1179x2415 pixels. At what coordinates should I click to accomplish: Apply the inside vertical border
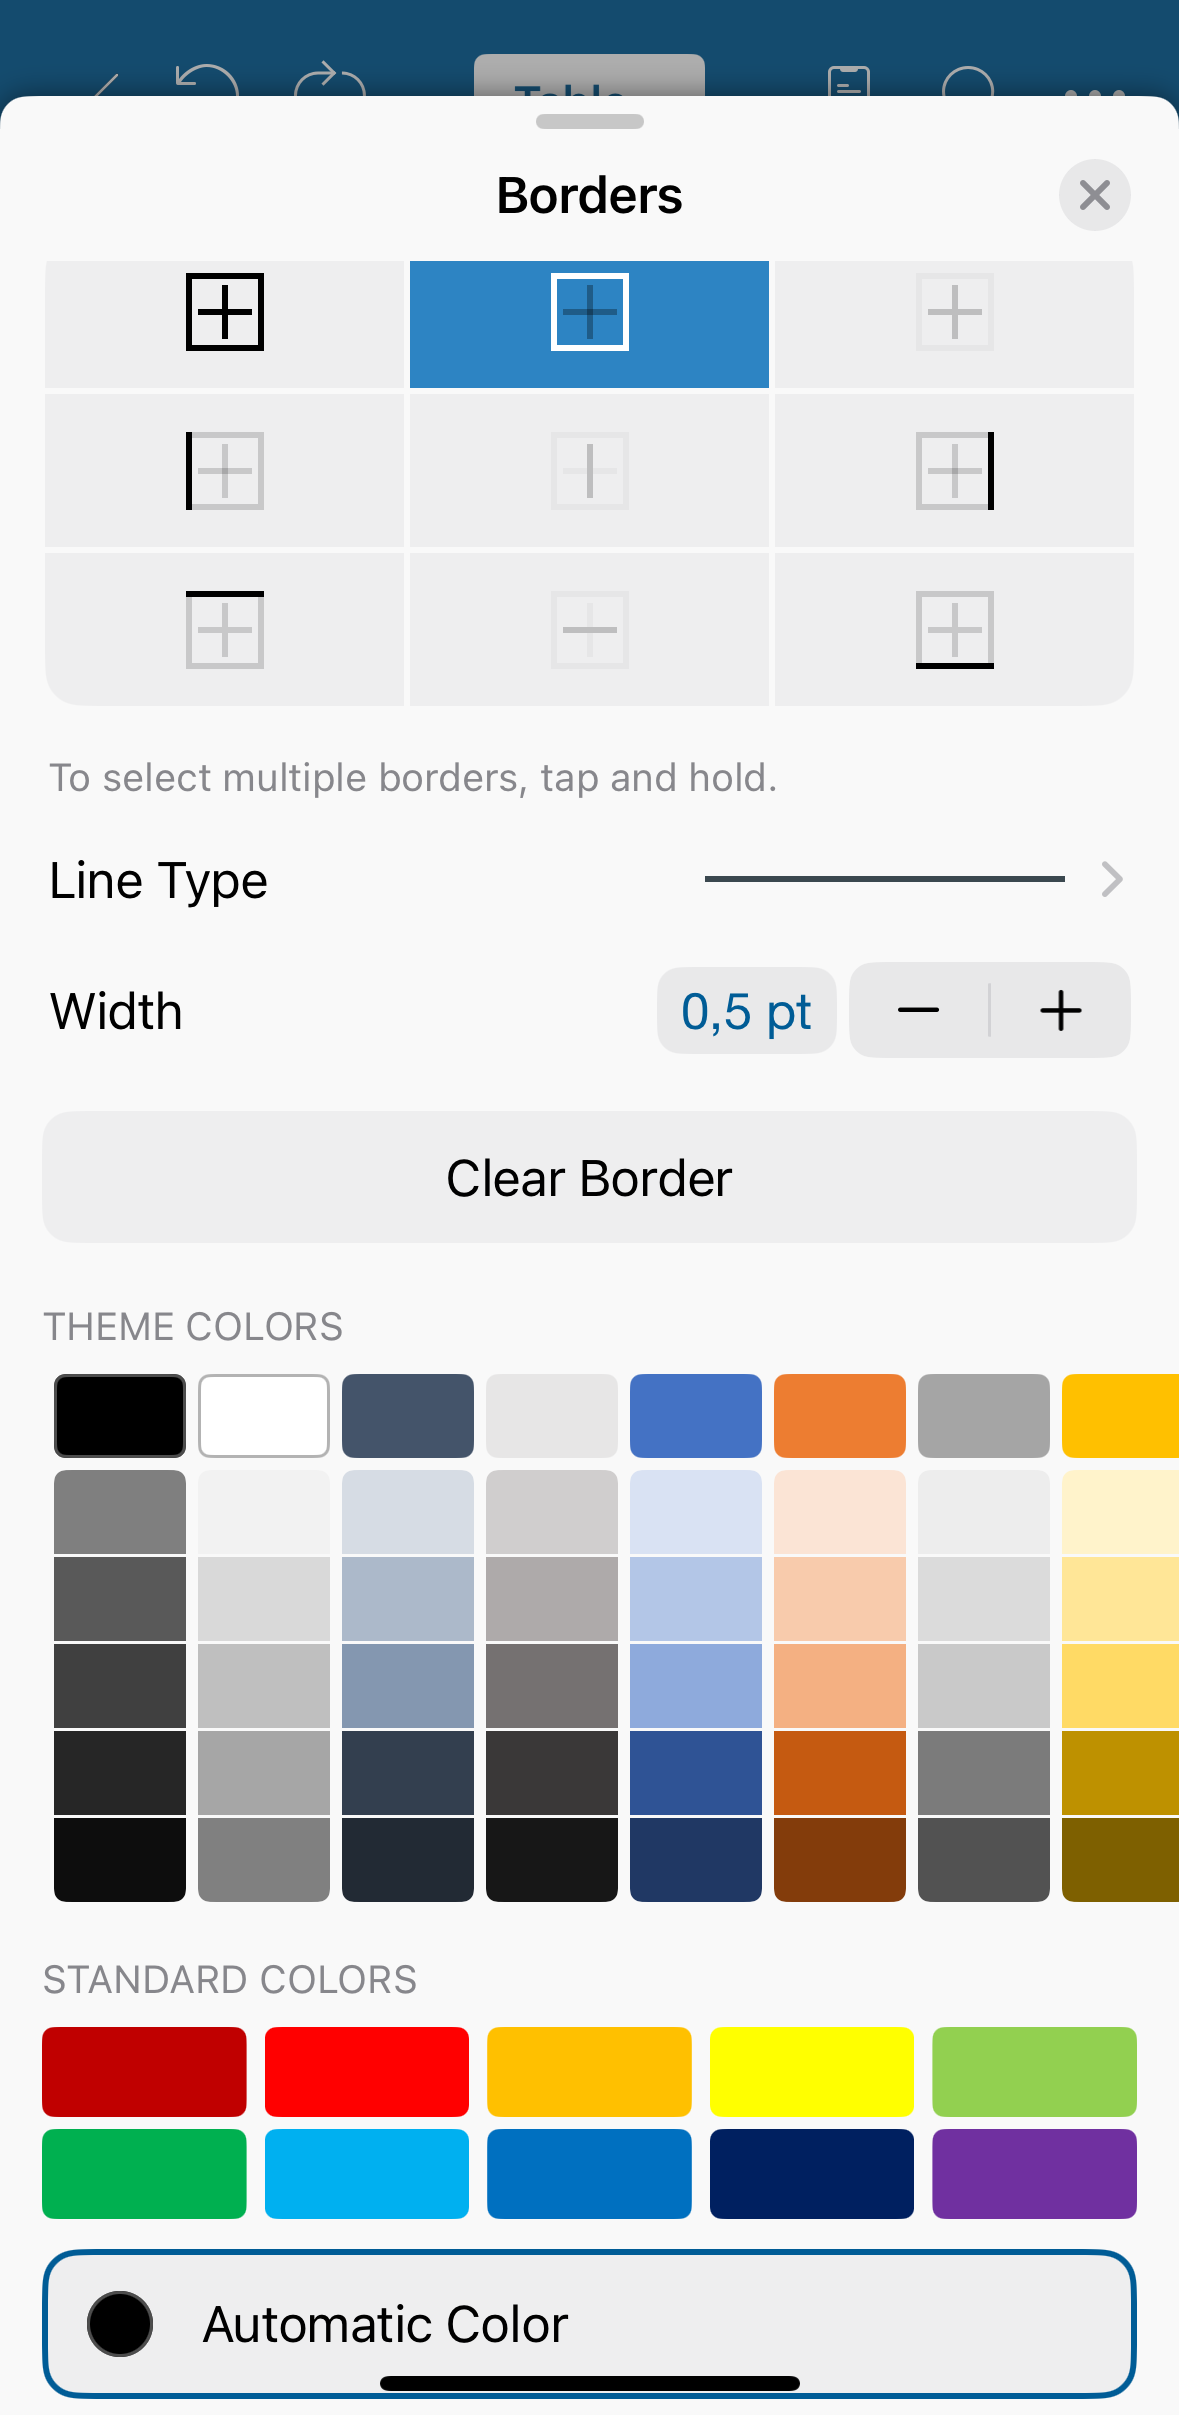tap(589, 470)
